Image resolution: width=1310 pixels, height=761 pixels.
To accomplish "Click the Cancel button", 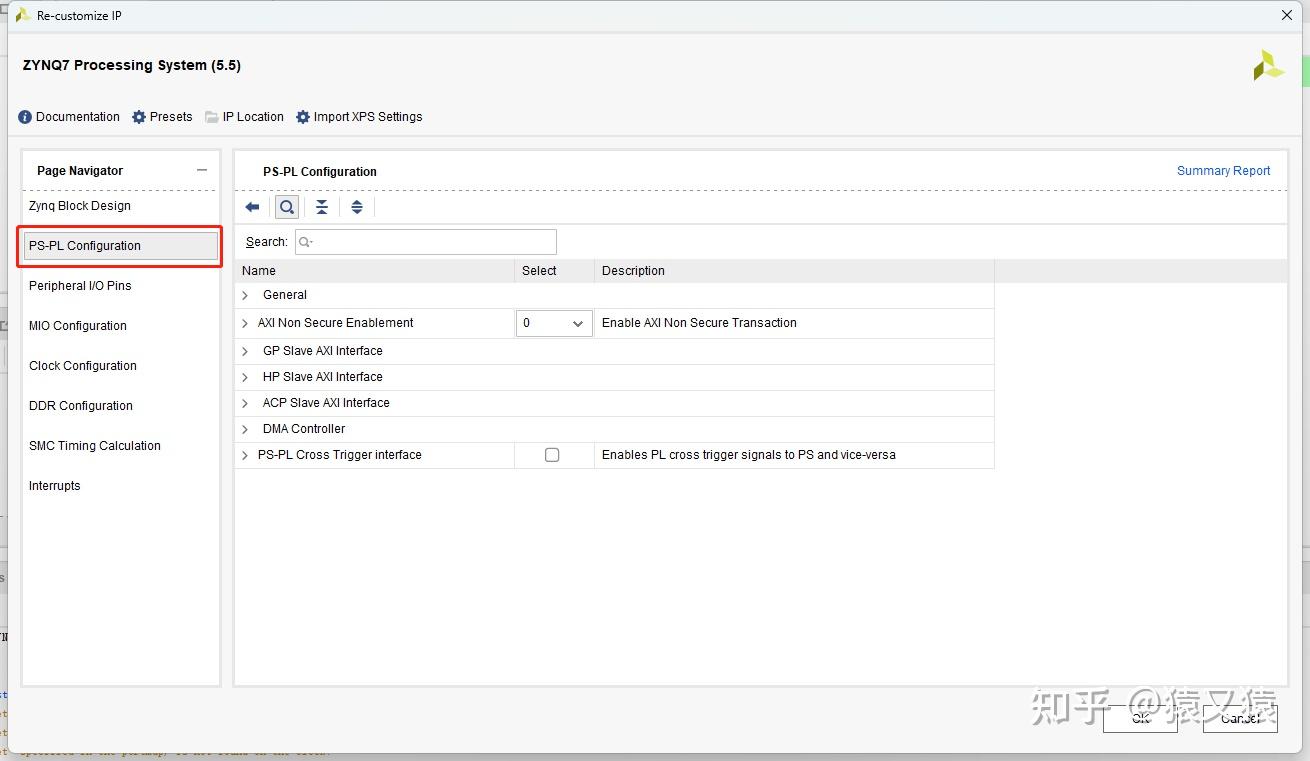I will [1240, 718].
